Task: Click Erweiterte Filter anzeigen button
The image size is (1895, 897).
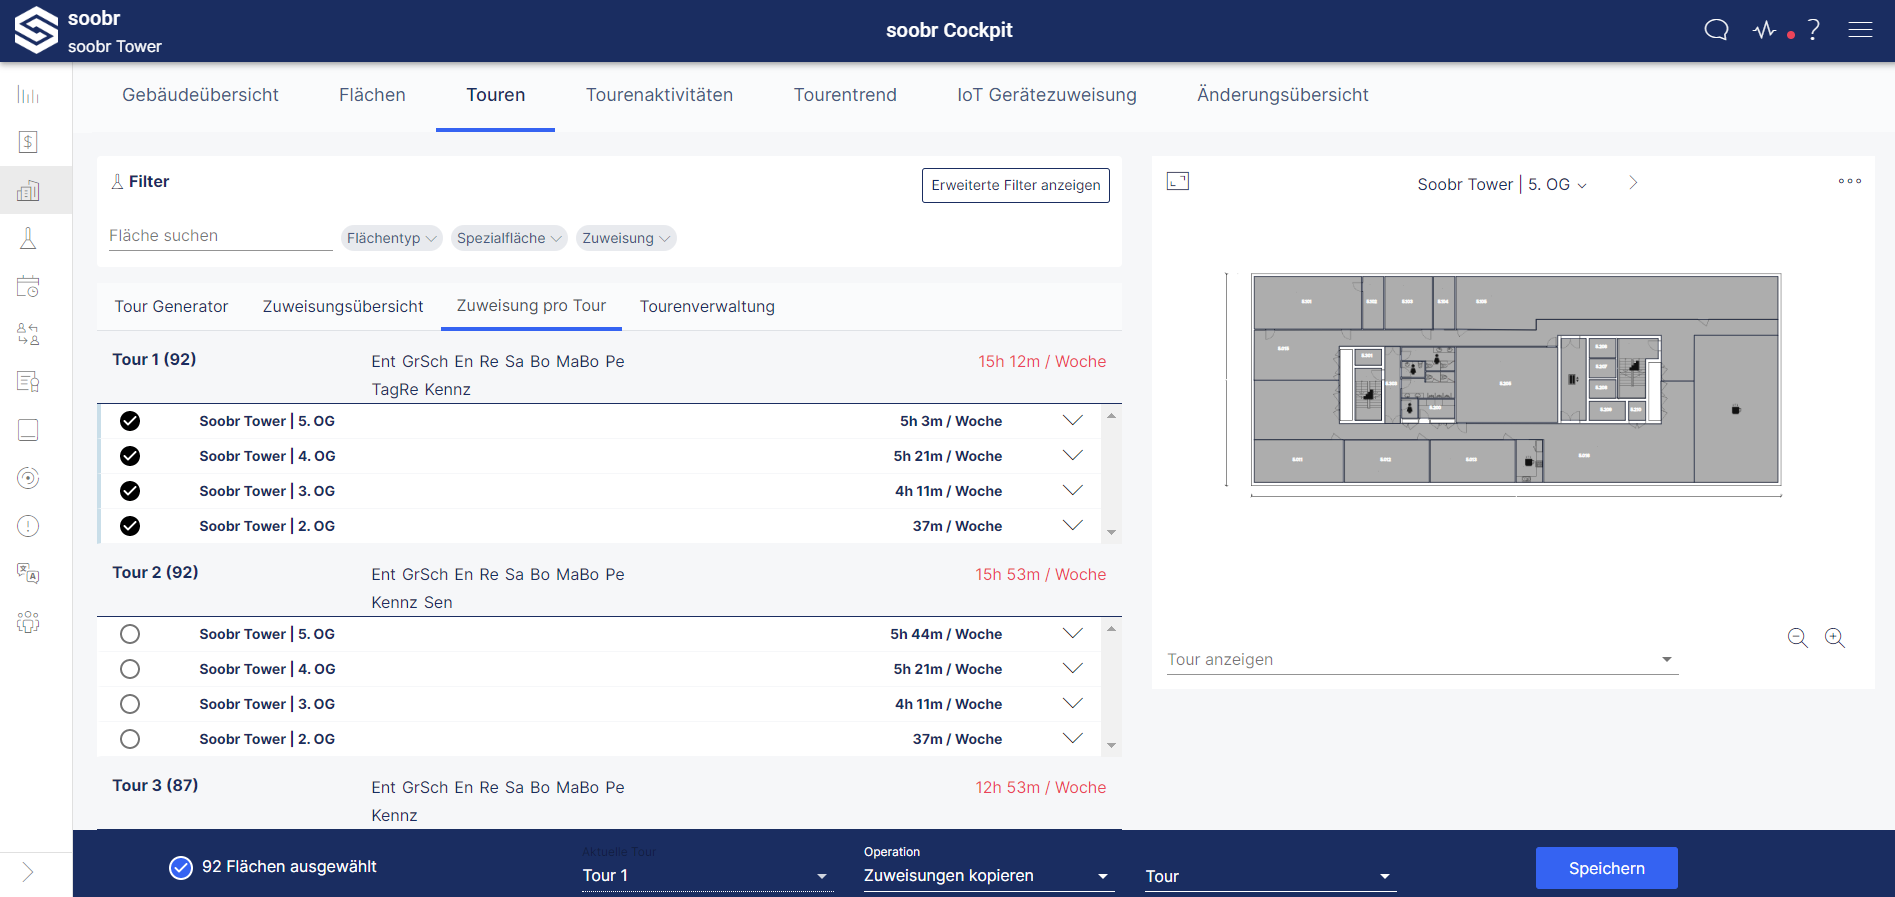Action: tap(1016, 185)
